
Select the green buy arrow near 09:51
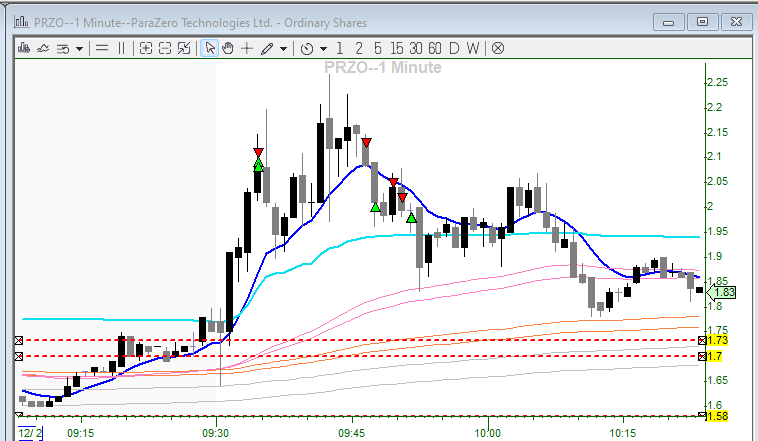click(x=411, y=218)
